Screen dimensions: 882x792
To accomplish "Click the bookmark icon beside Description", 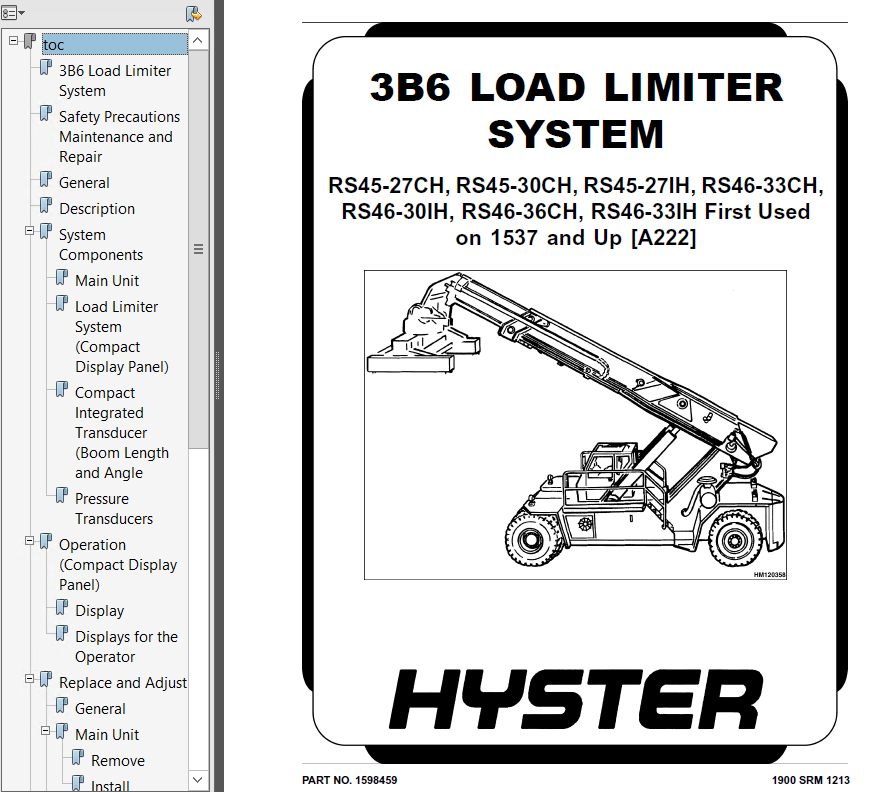I will [46, 206].
